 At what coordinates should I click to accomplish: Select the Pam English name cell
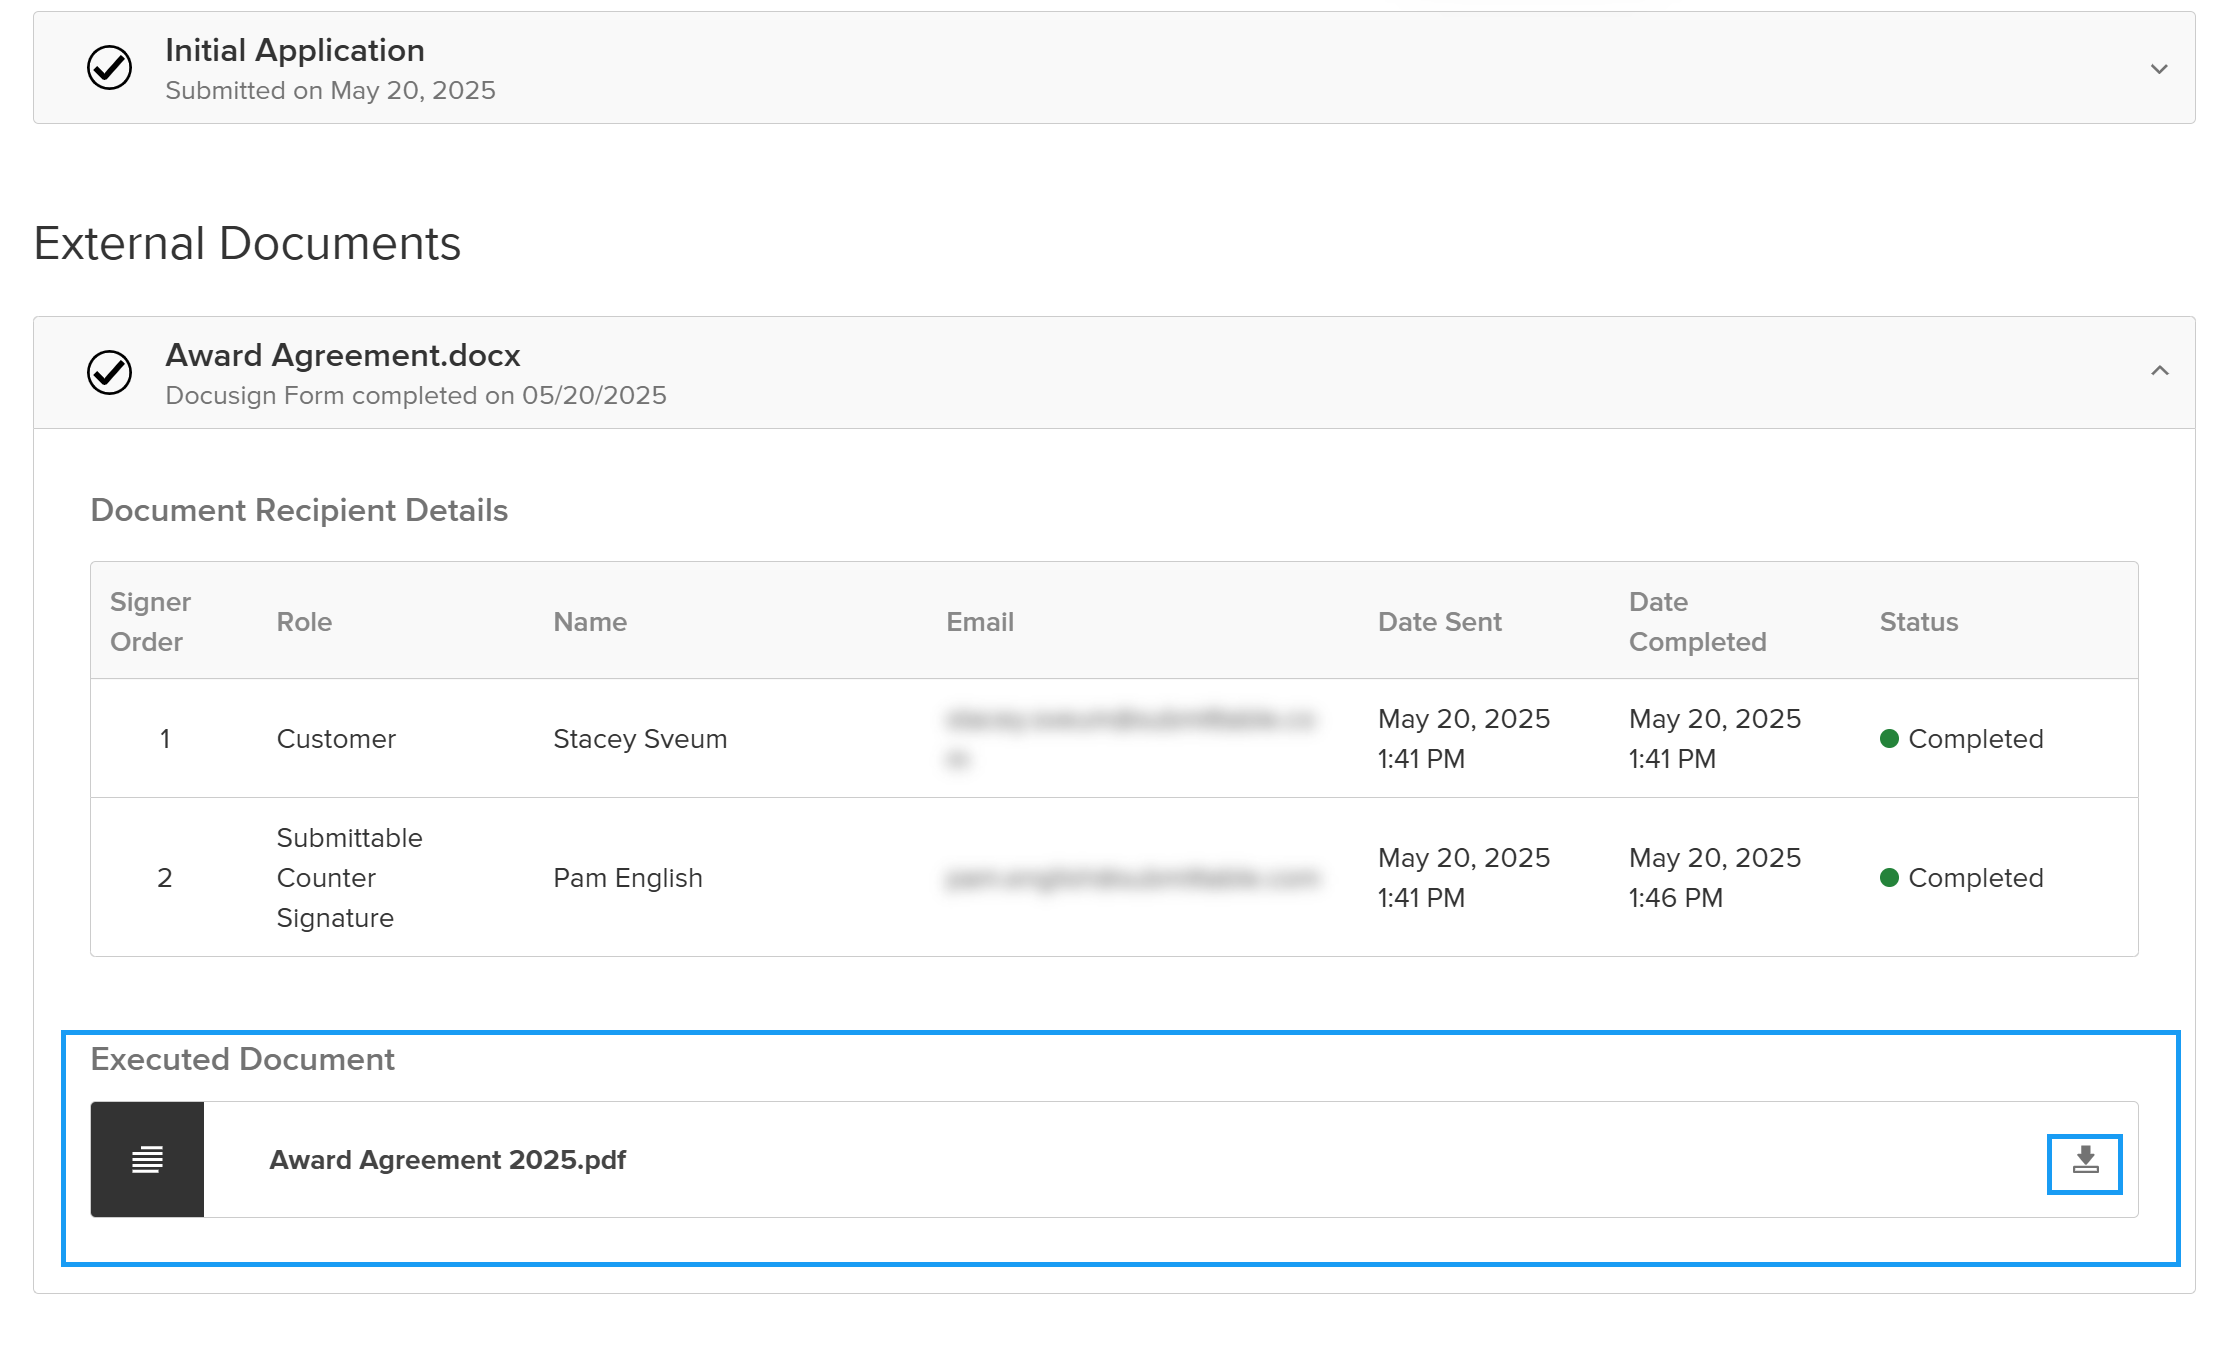[x=628, y=878]
